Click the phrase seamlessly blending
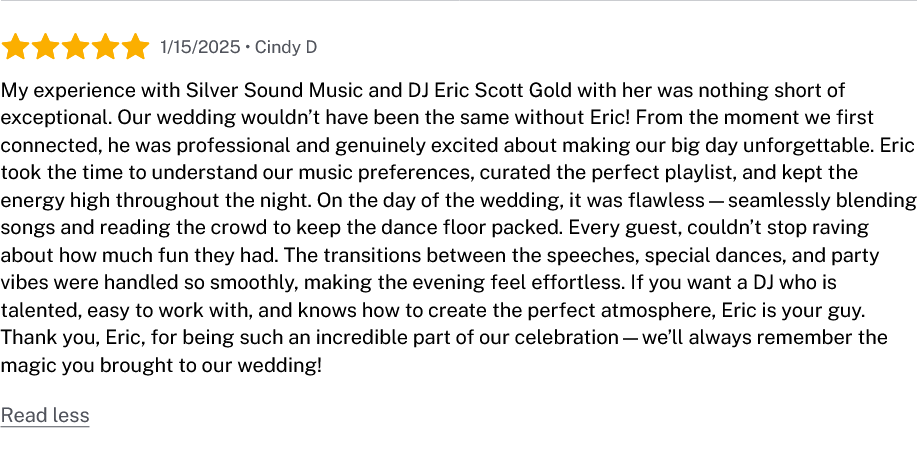This screenshot has height=471, width=917. (822, 201)
